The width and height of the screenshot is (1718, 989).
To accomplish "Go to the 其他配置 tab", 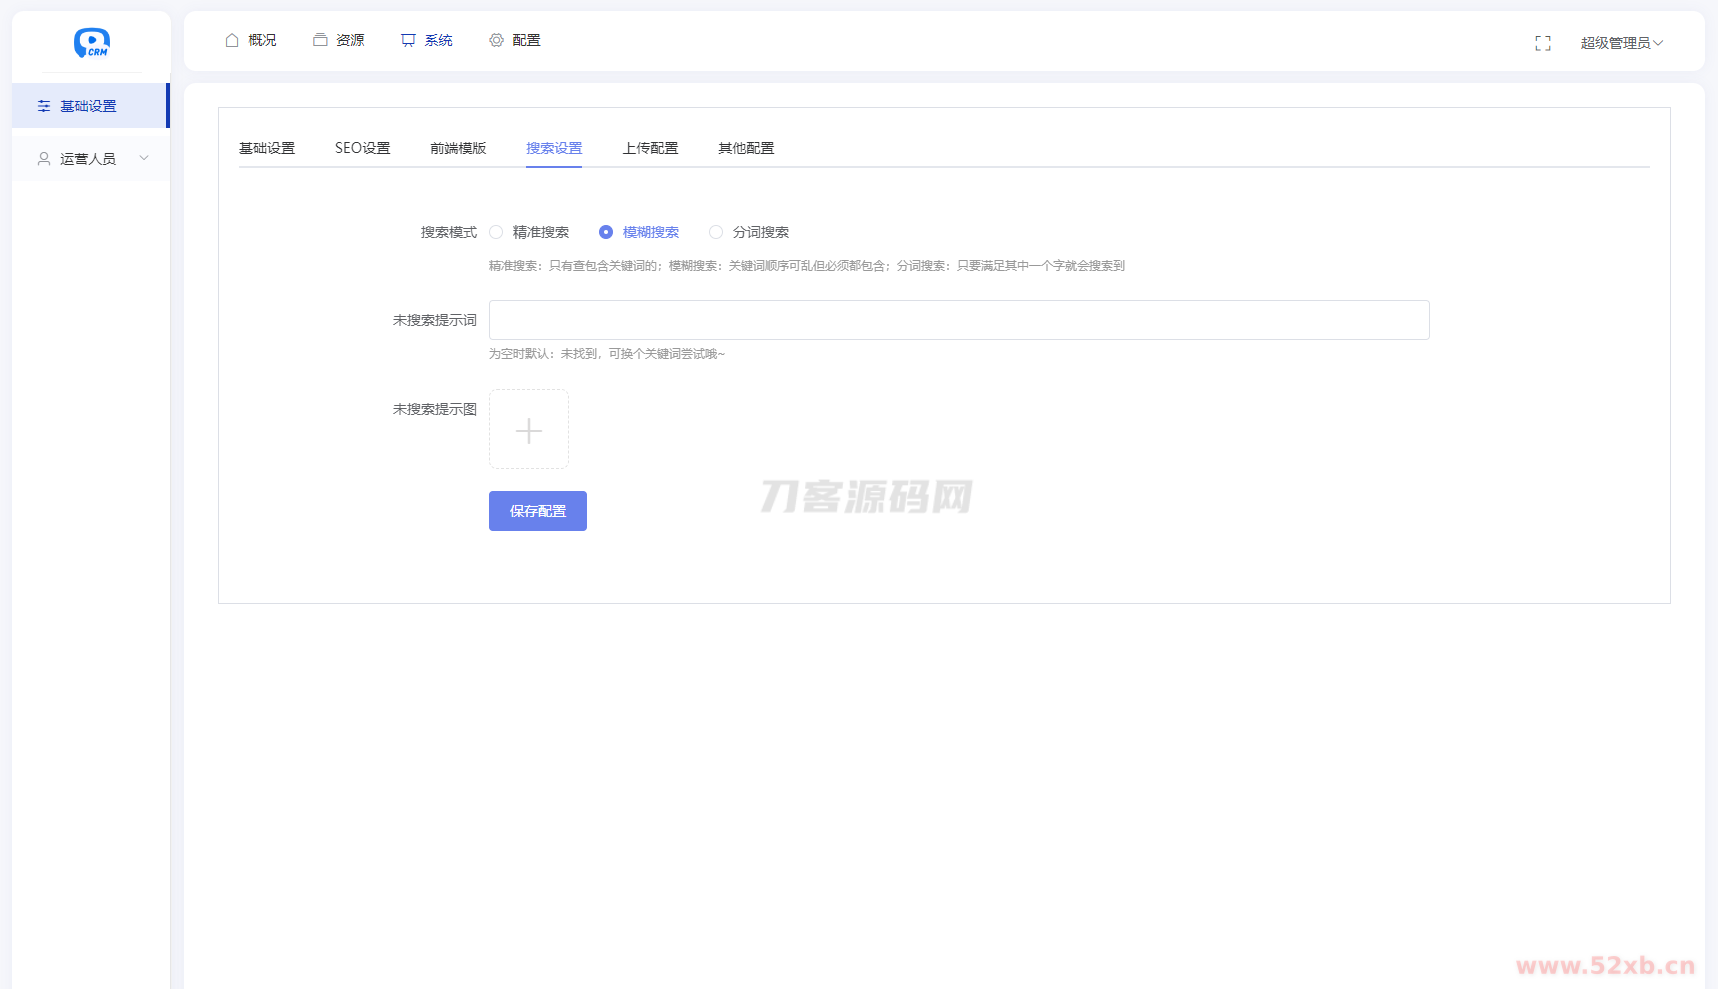I will click(746, 148).
